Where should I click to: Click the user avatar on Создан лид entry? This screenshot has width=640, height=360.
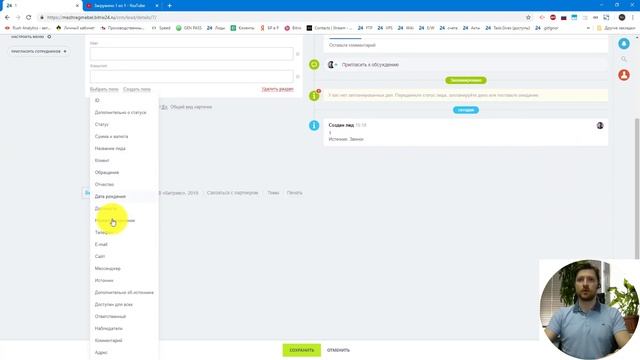(x=600, y=126)
